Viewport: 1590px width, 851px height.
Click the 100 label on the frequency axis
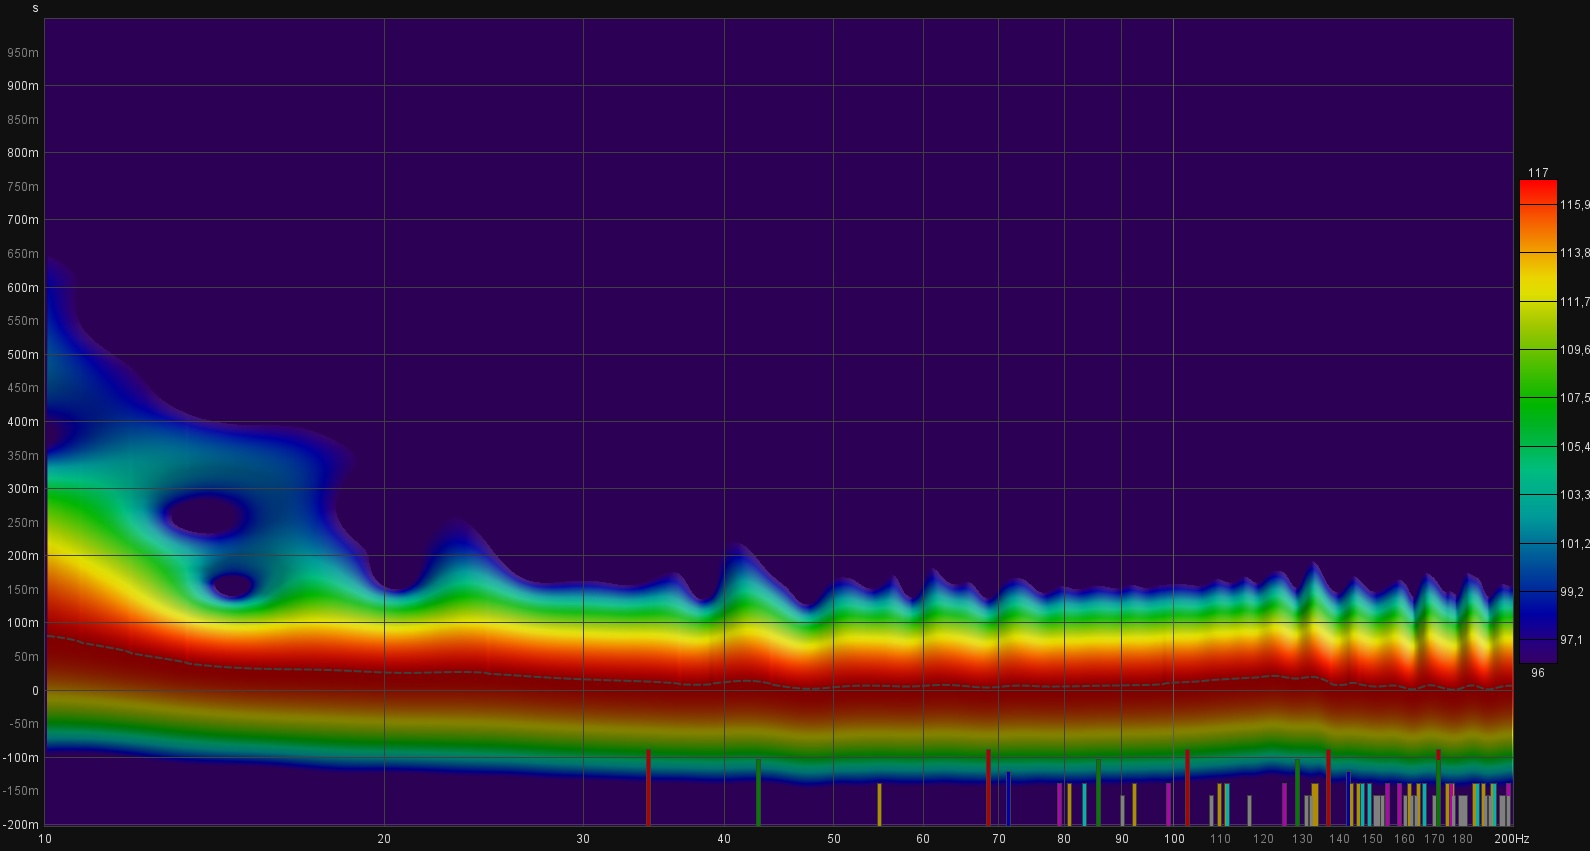pyautogui.click(x=1173, y=839)
